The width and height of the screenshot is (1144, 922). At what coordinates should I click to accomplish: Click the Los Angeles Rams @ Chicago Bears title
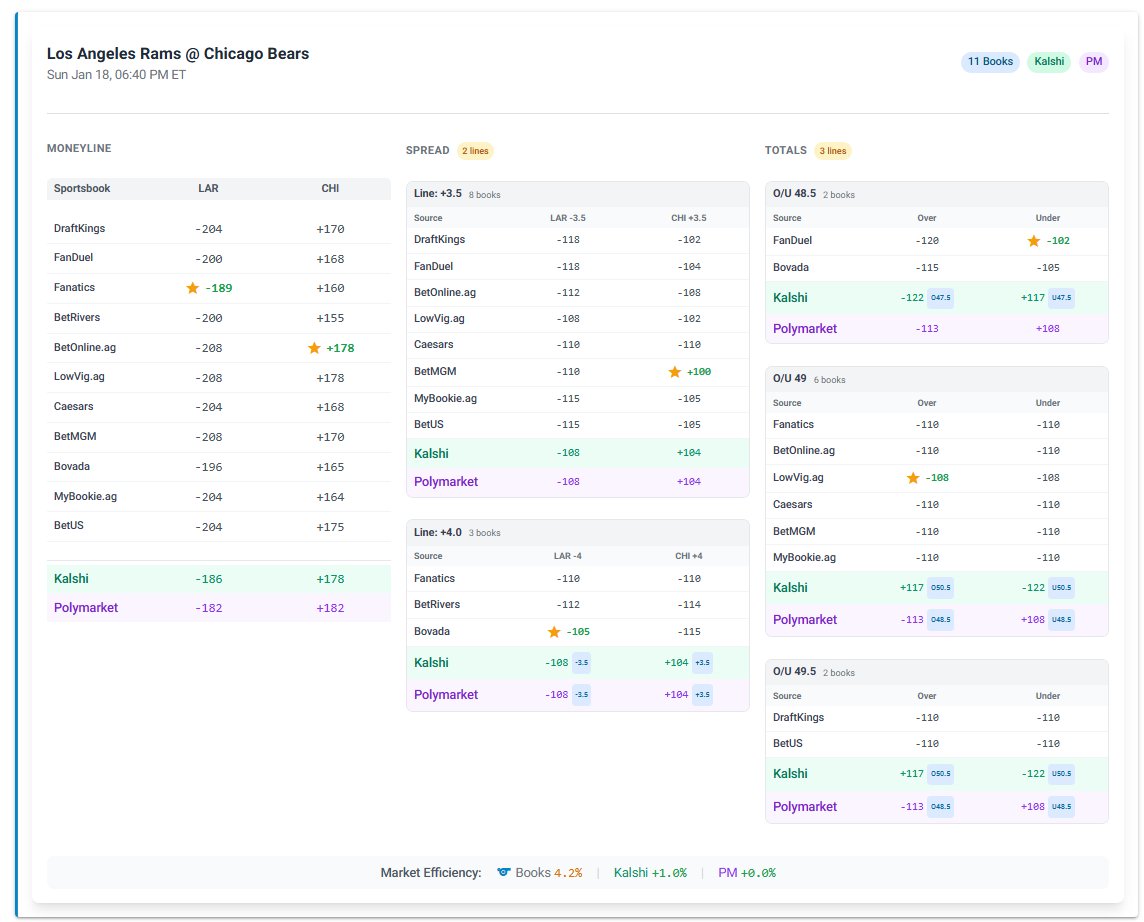coord(178,54)
